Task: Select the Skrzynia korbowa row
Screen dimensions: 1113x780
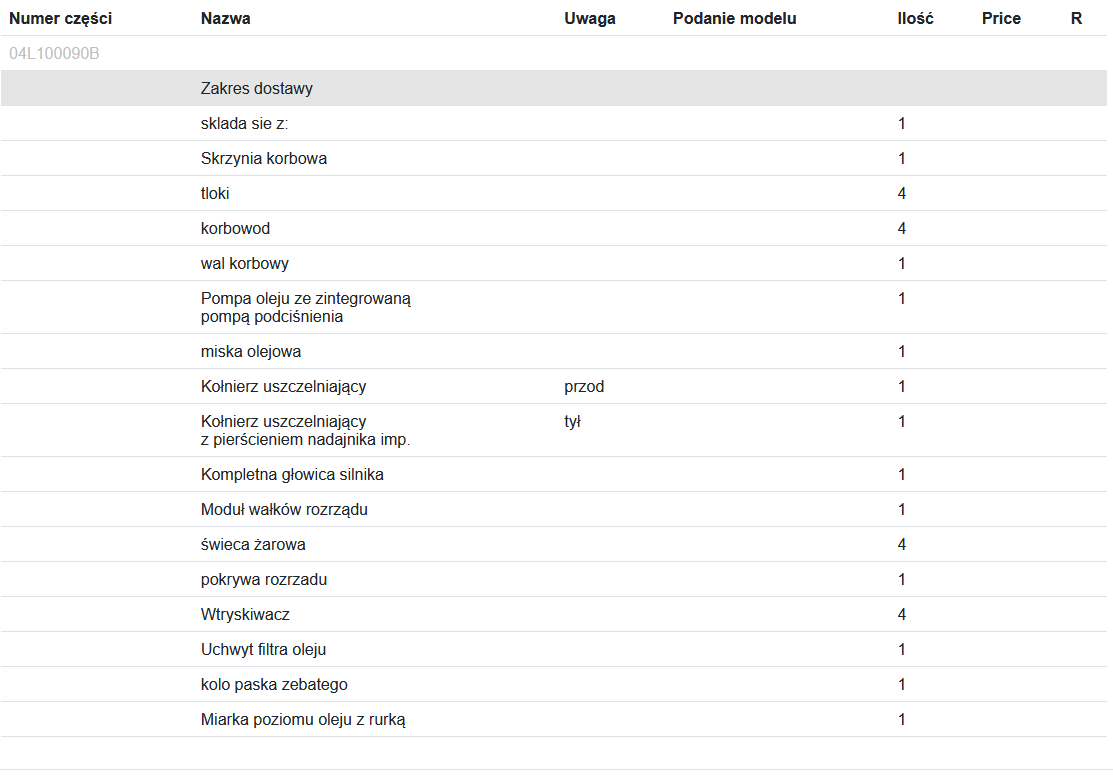Action: point(264,159)
